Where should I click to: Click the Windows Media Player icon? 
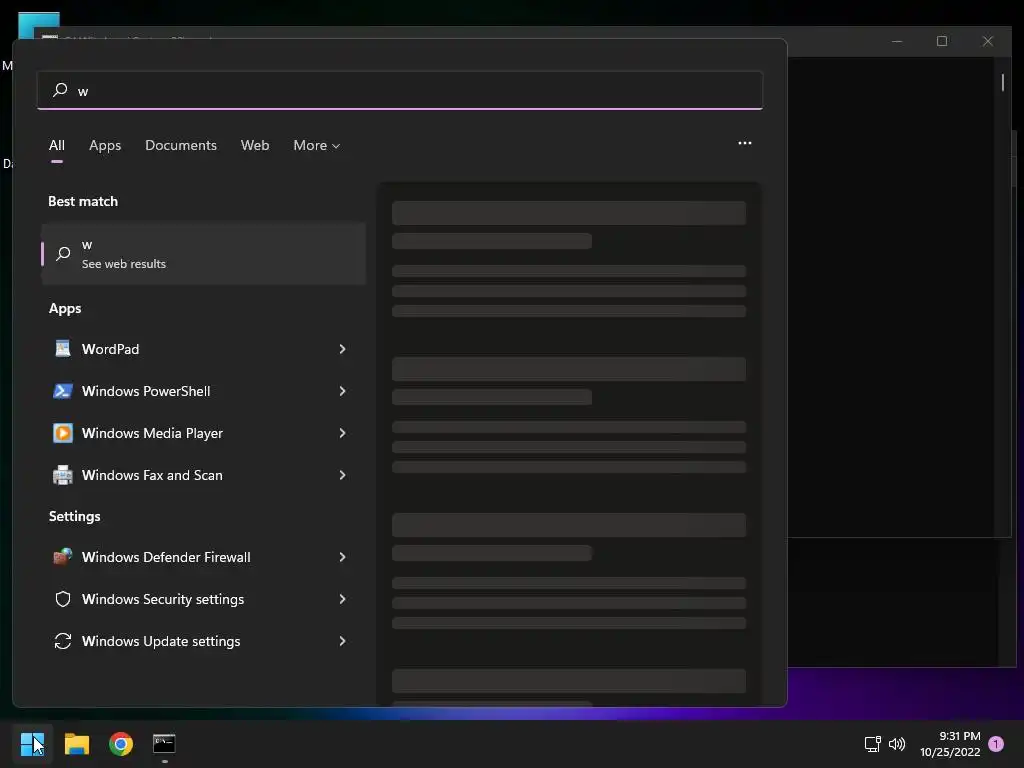pos(63,433)
